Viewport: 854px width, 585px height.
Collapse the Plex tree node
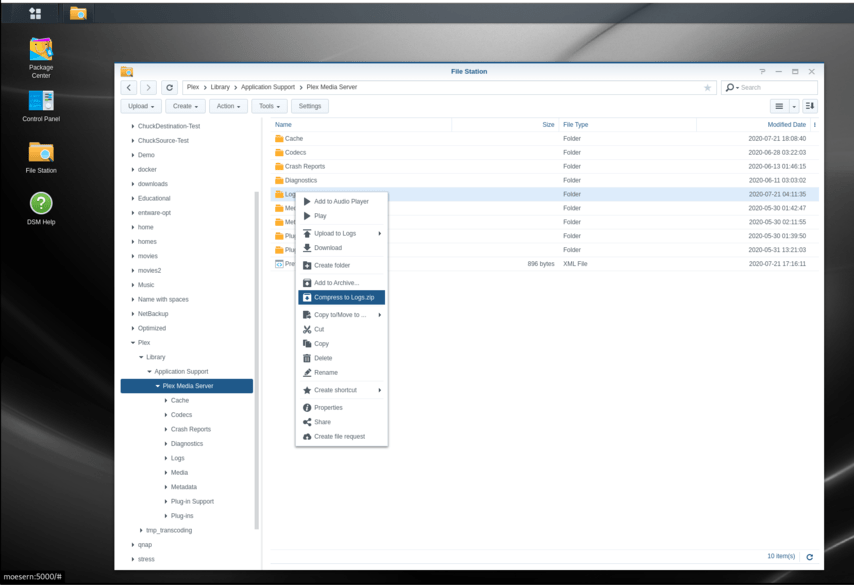pos(132,343)
